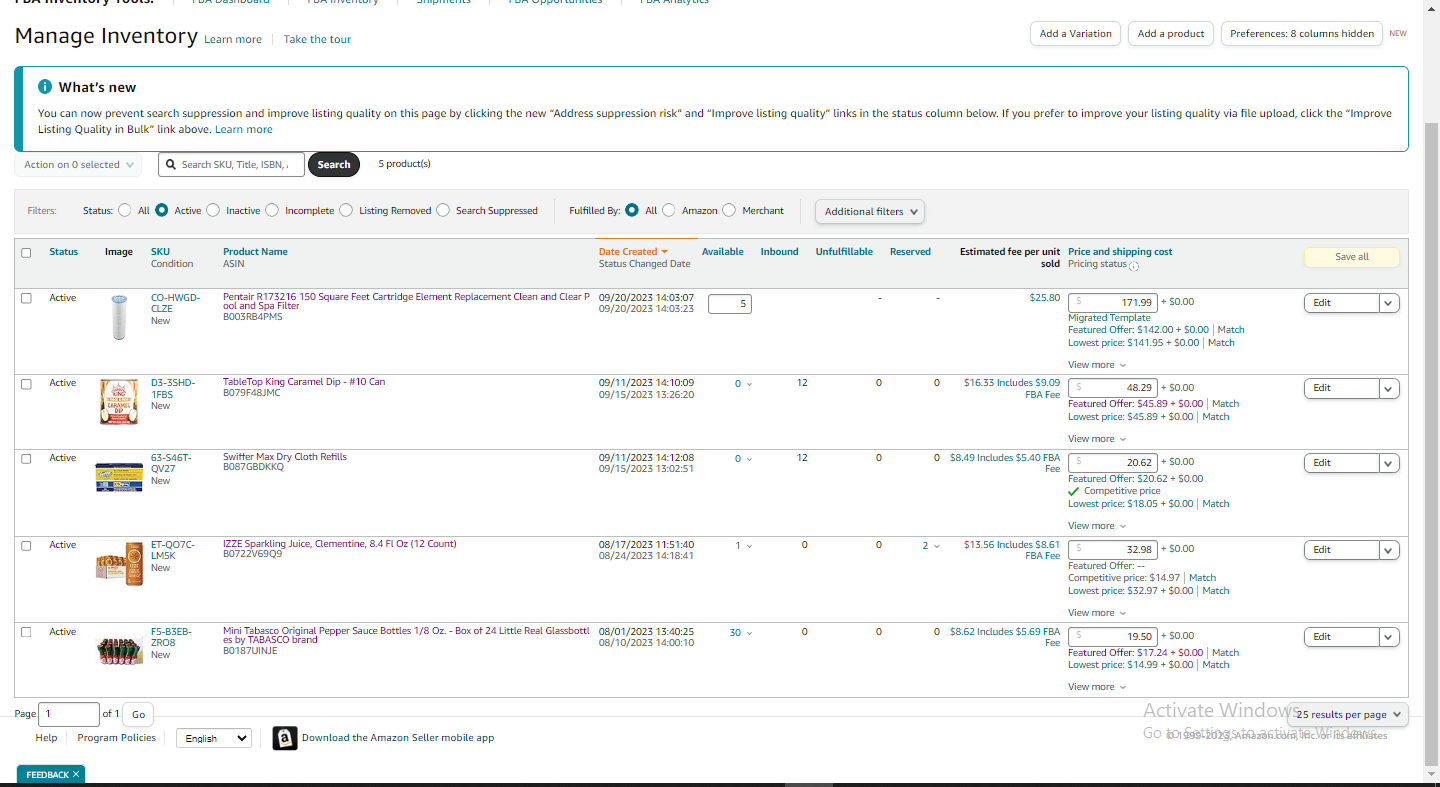Tick the IZZE Sparkling Juice row checkbox
The height and width of the screenshot is (787, 1440).
coord(26,545)
